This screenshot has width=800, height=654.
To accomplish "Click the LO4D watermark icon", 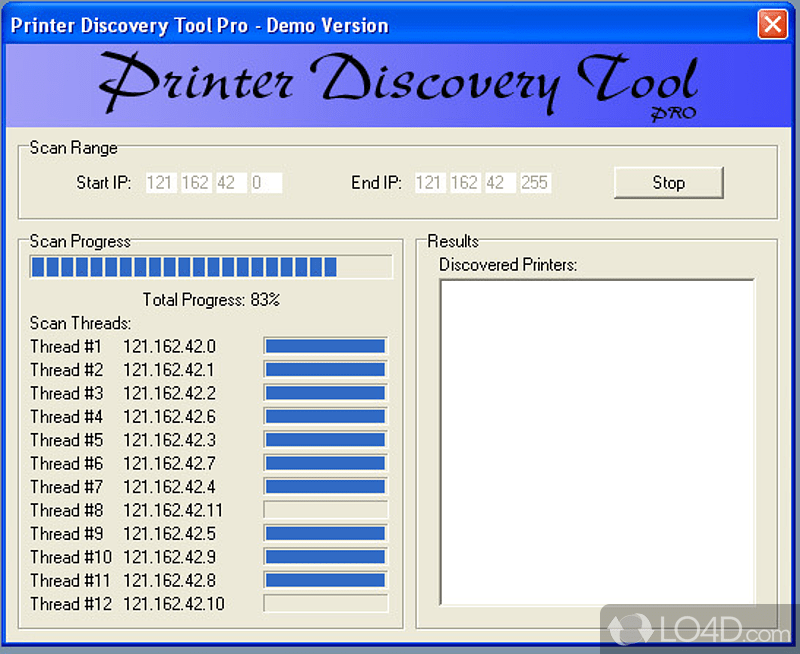I will coord(631,629).
